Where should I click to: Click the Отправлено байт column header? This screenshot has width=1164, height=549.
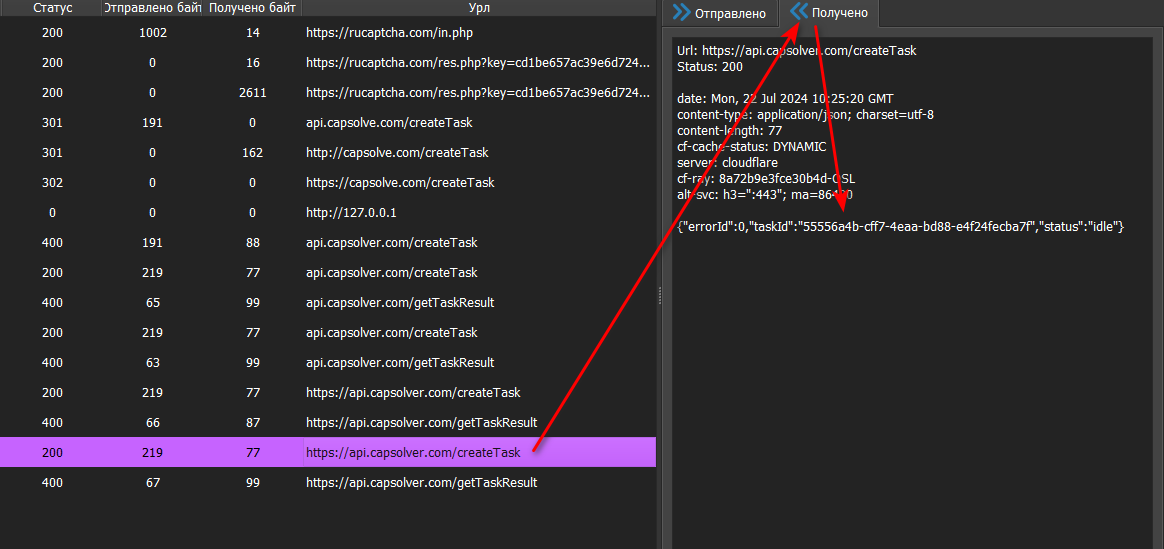(x=153, y=8)
